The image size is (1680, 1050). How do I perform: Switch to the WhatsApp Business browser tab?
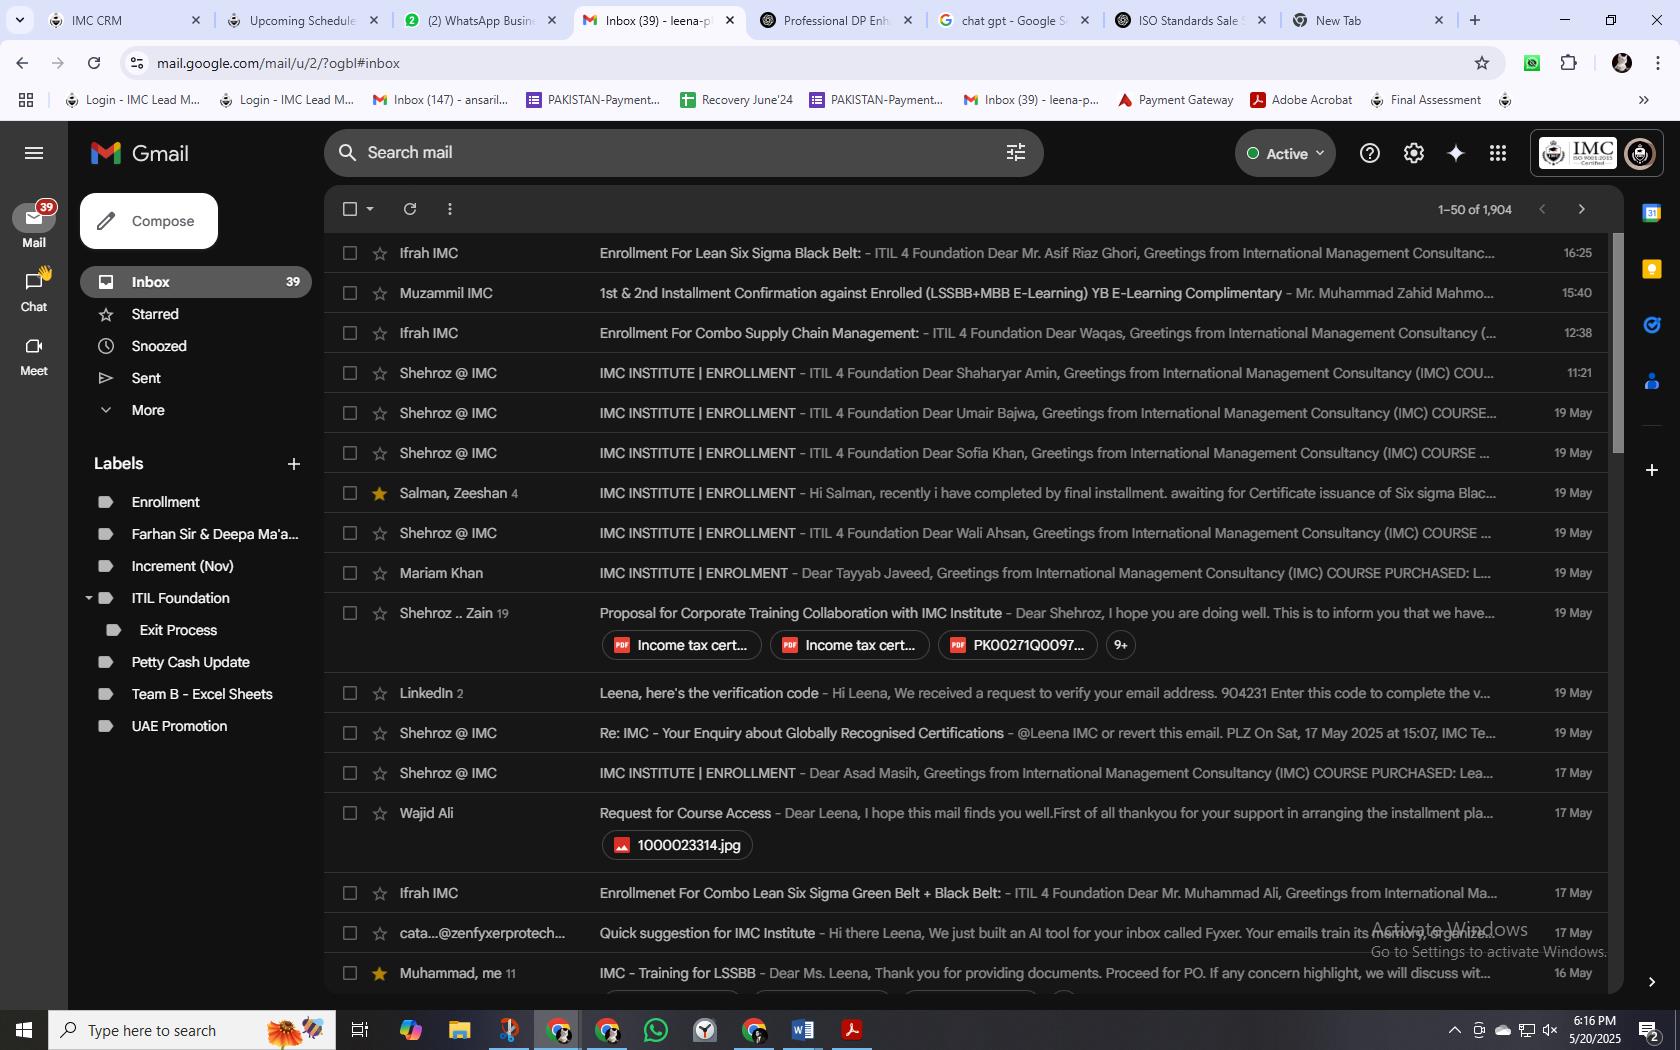480,20
